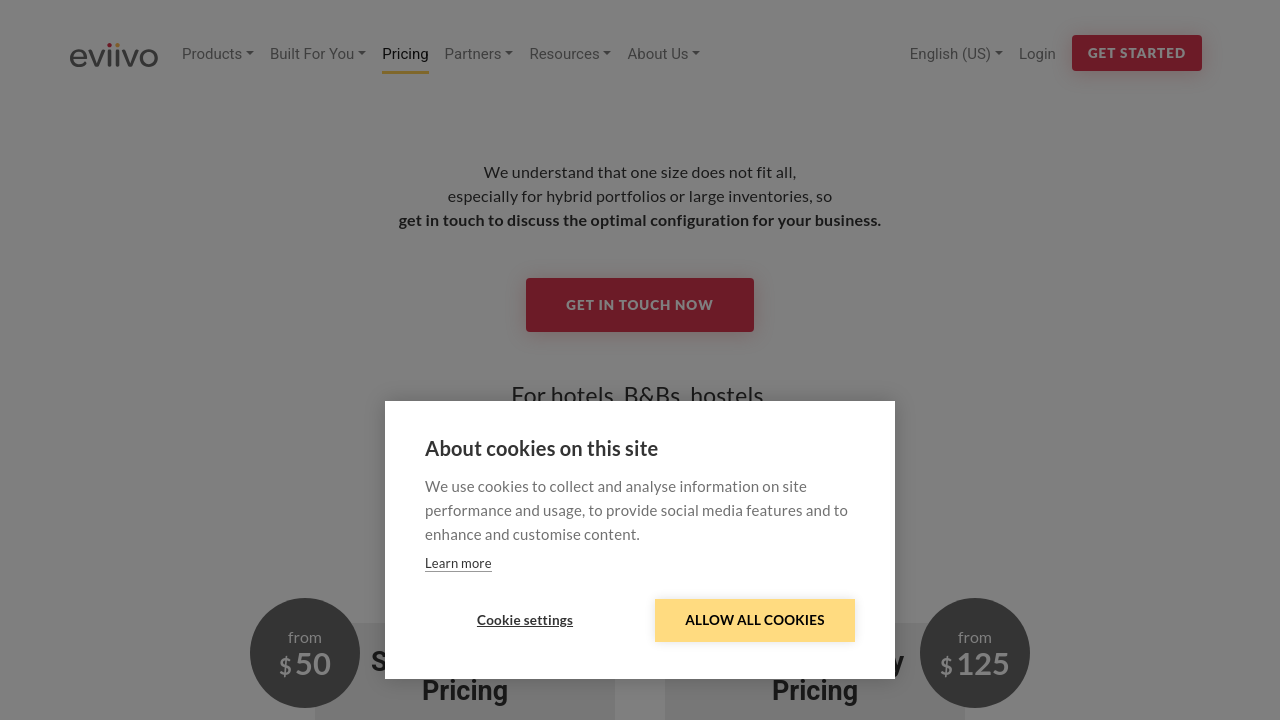Open the Learn more cookie link
This screenshot has height=720, width=1280.
pyautogui.click(x=458, y=563)
